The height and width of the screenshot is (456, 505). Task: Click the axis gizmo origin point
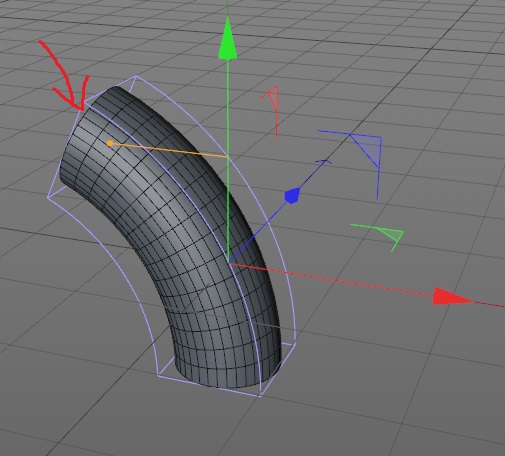point(228,263)
